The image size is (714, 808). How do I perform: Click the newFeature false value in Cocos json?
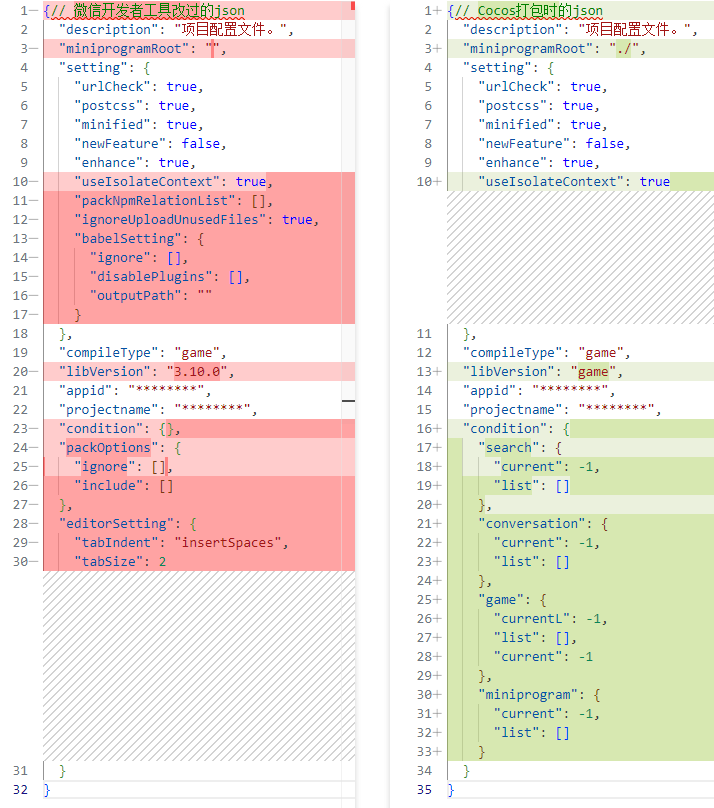click(604, 144)
